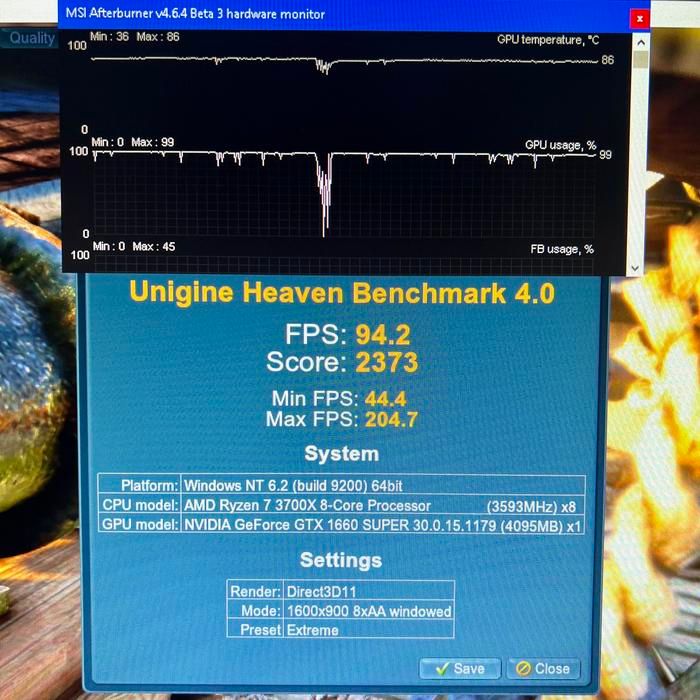Select the GTX 1660 SUPER GPU model row
The width and height of the screenshot is (700, 700).
click(x=340, y=525)
